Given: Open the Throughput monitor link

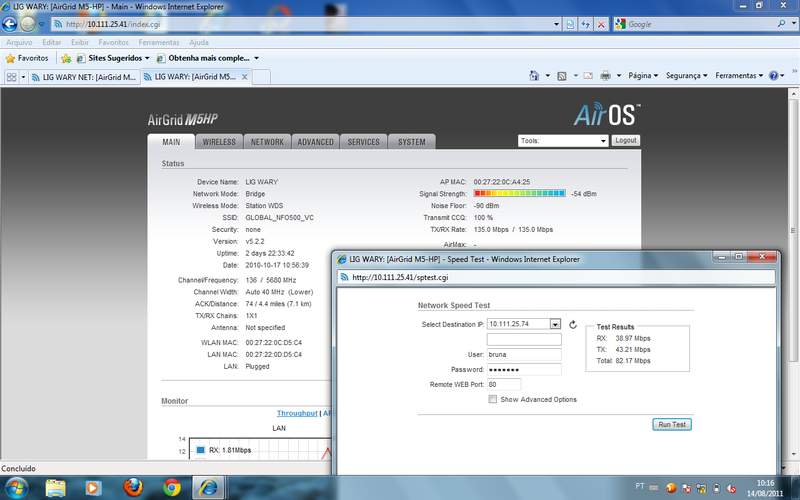Looking at the screenshot, I should tap(297, 413).
